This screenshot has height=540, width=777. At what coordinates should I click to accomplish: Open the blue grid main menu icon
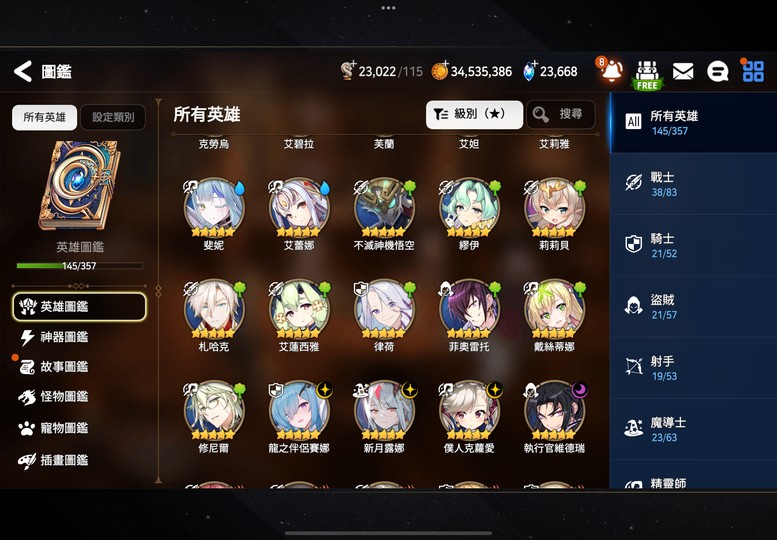click(753, 71)
